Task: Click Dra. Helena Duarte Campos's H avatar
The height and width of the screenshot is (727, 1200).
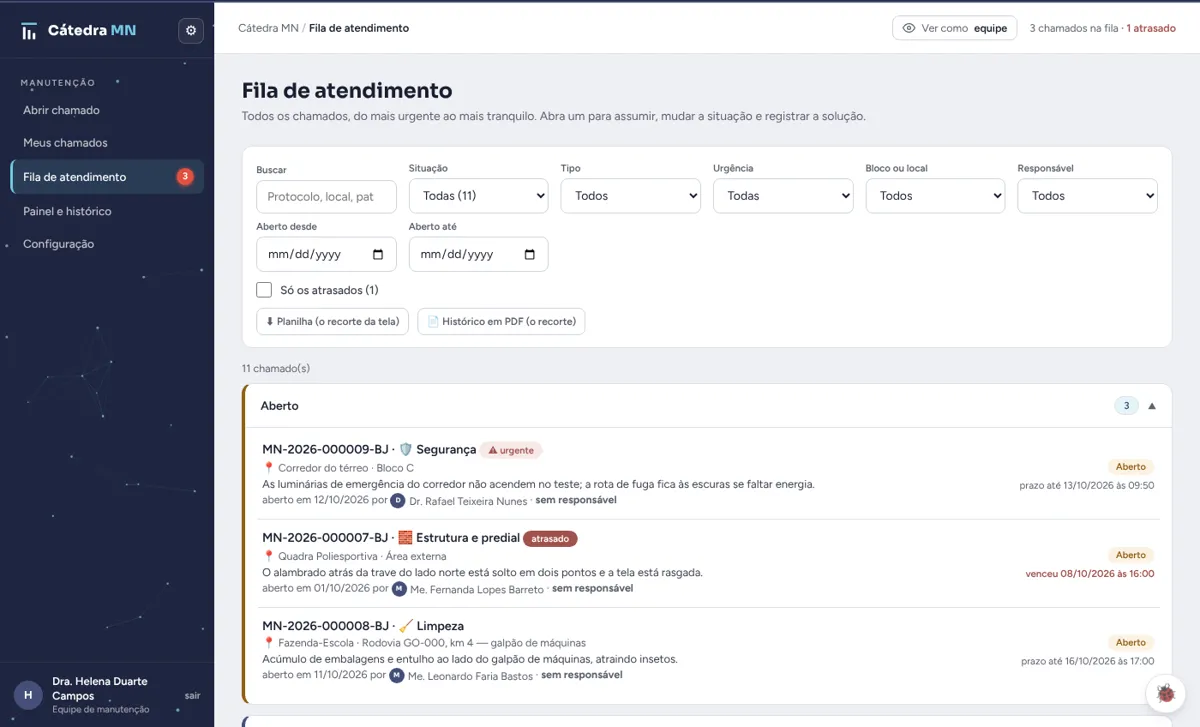Action: [x=28, y=695]
